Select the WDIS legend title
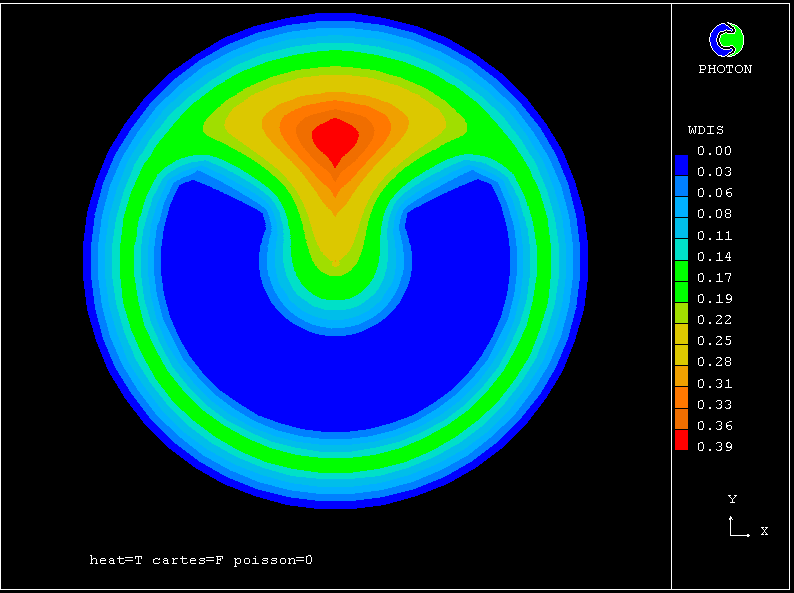Screen dimensions: 794x593 [705, 130]
